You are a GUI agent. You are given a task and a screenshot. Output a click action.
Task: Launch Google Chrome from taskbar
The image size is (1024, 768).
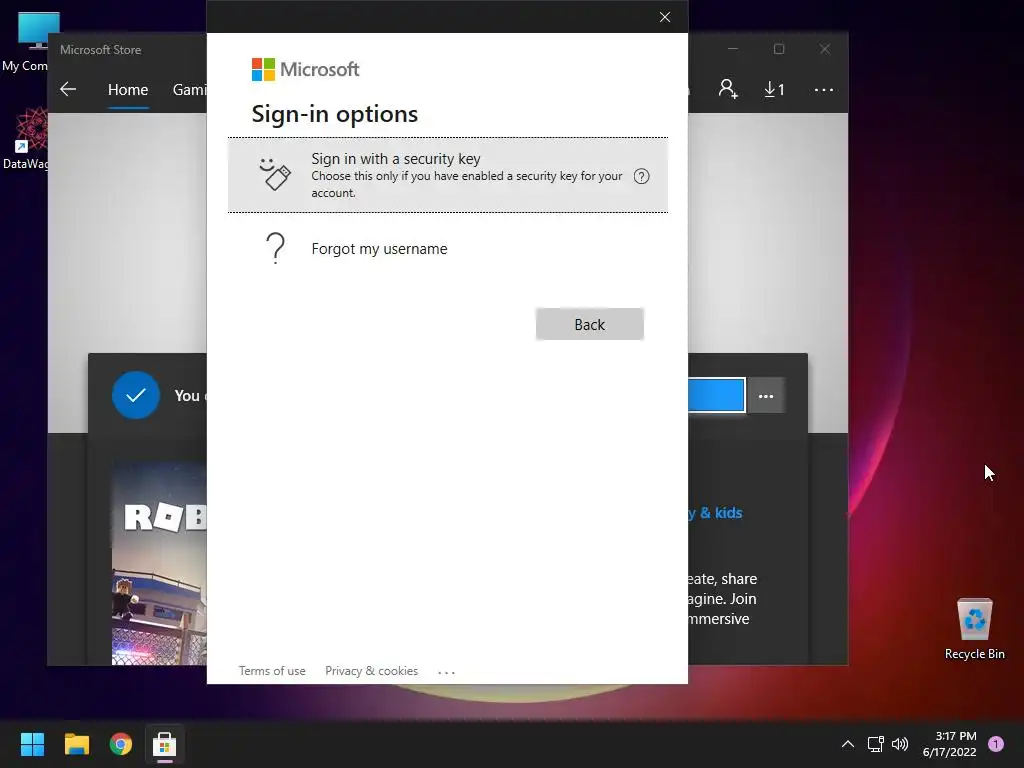pos(121,744)
